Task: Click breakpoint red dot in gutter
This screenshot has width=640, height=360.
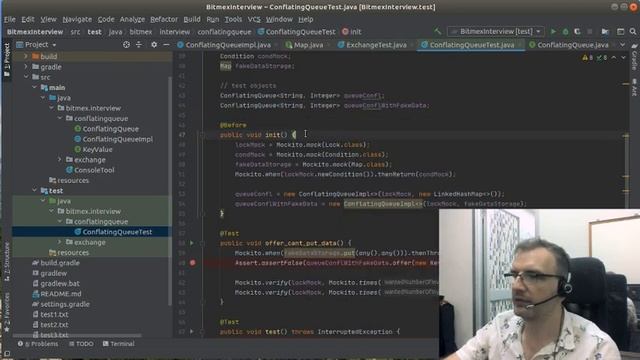Action: [x=193, y=263]
